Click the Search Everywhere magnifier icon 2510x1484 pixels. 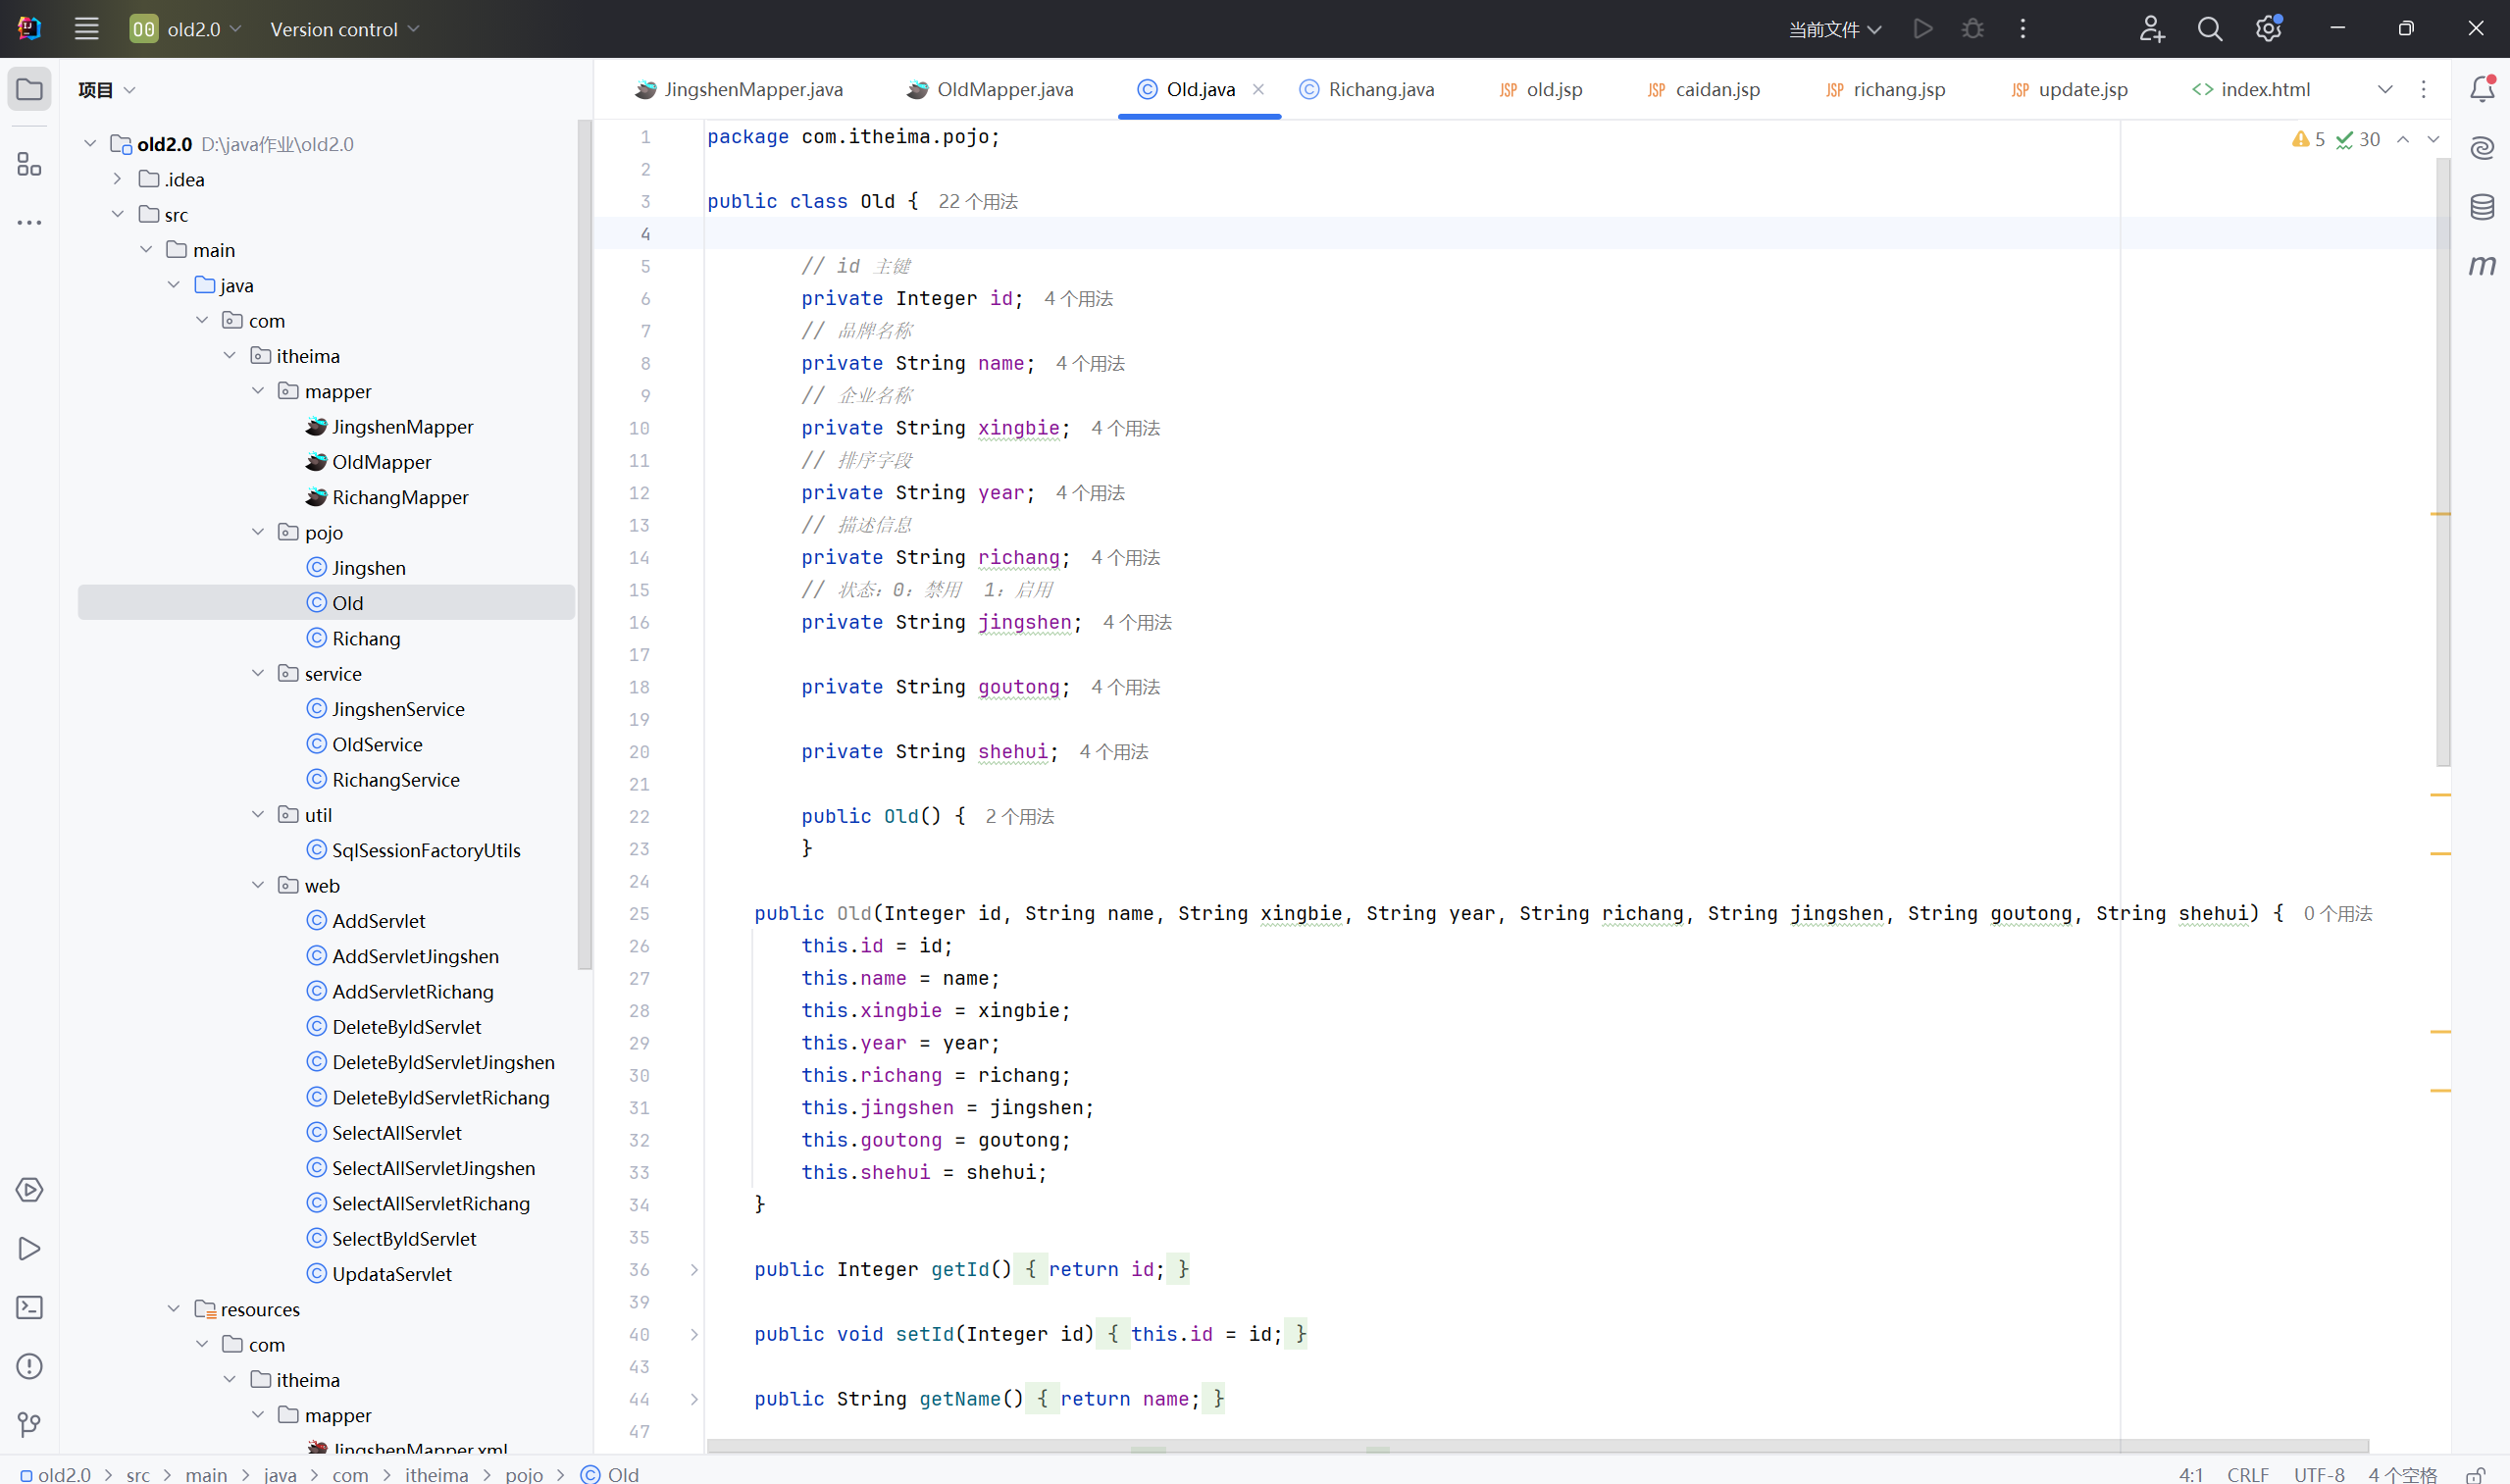click(2209, 29)
